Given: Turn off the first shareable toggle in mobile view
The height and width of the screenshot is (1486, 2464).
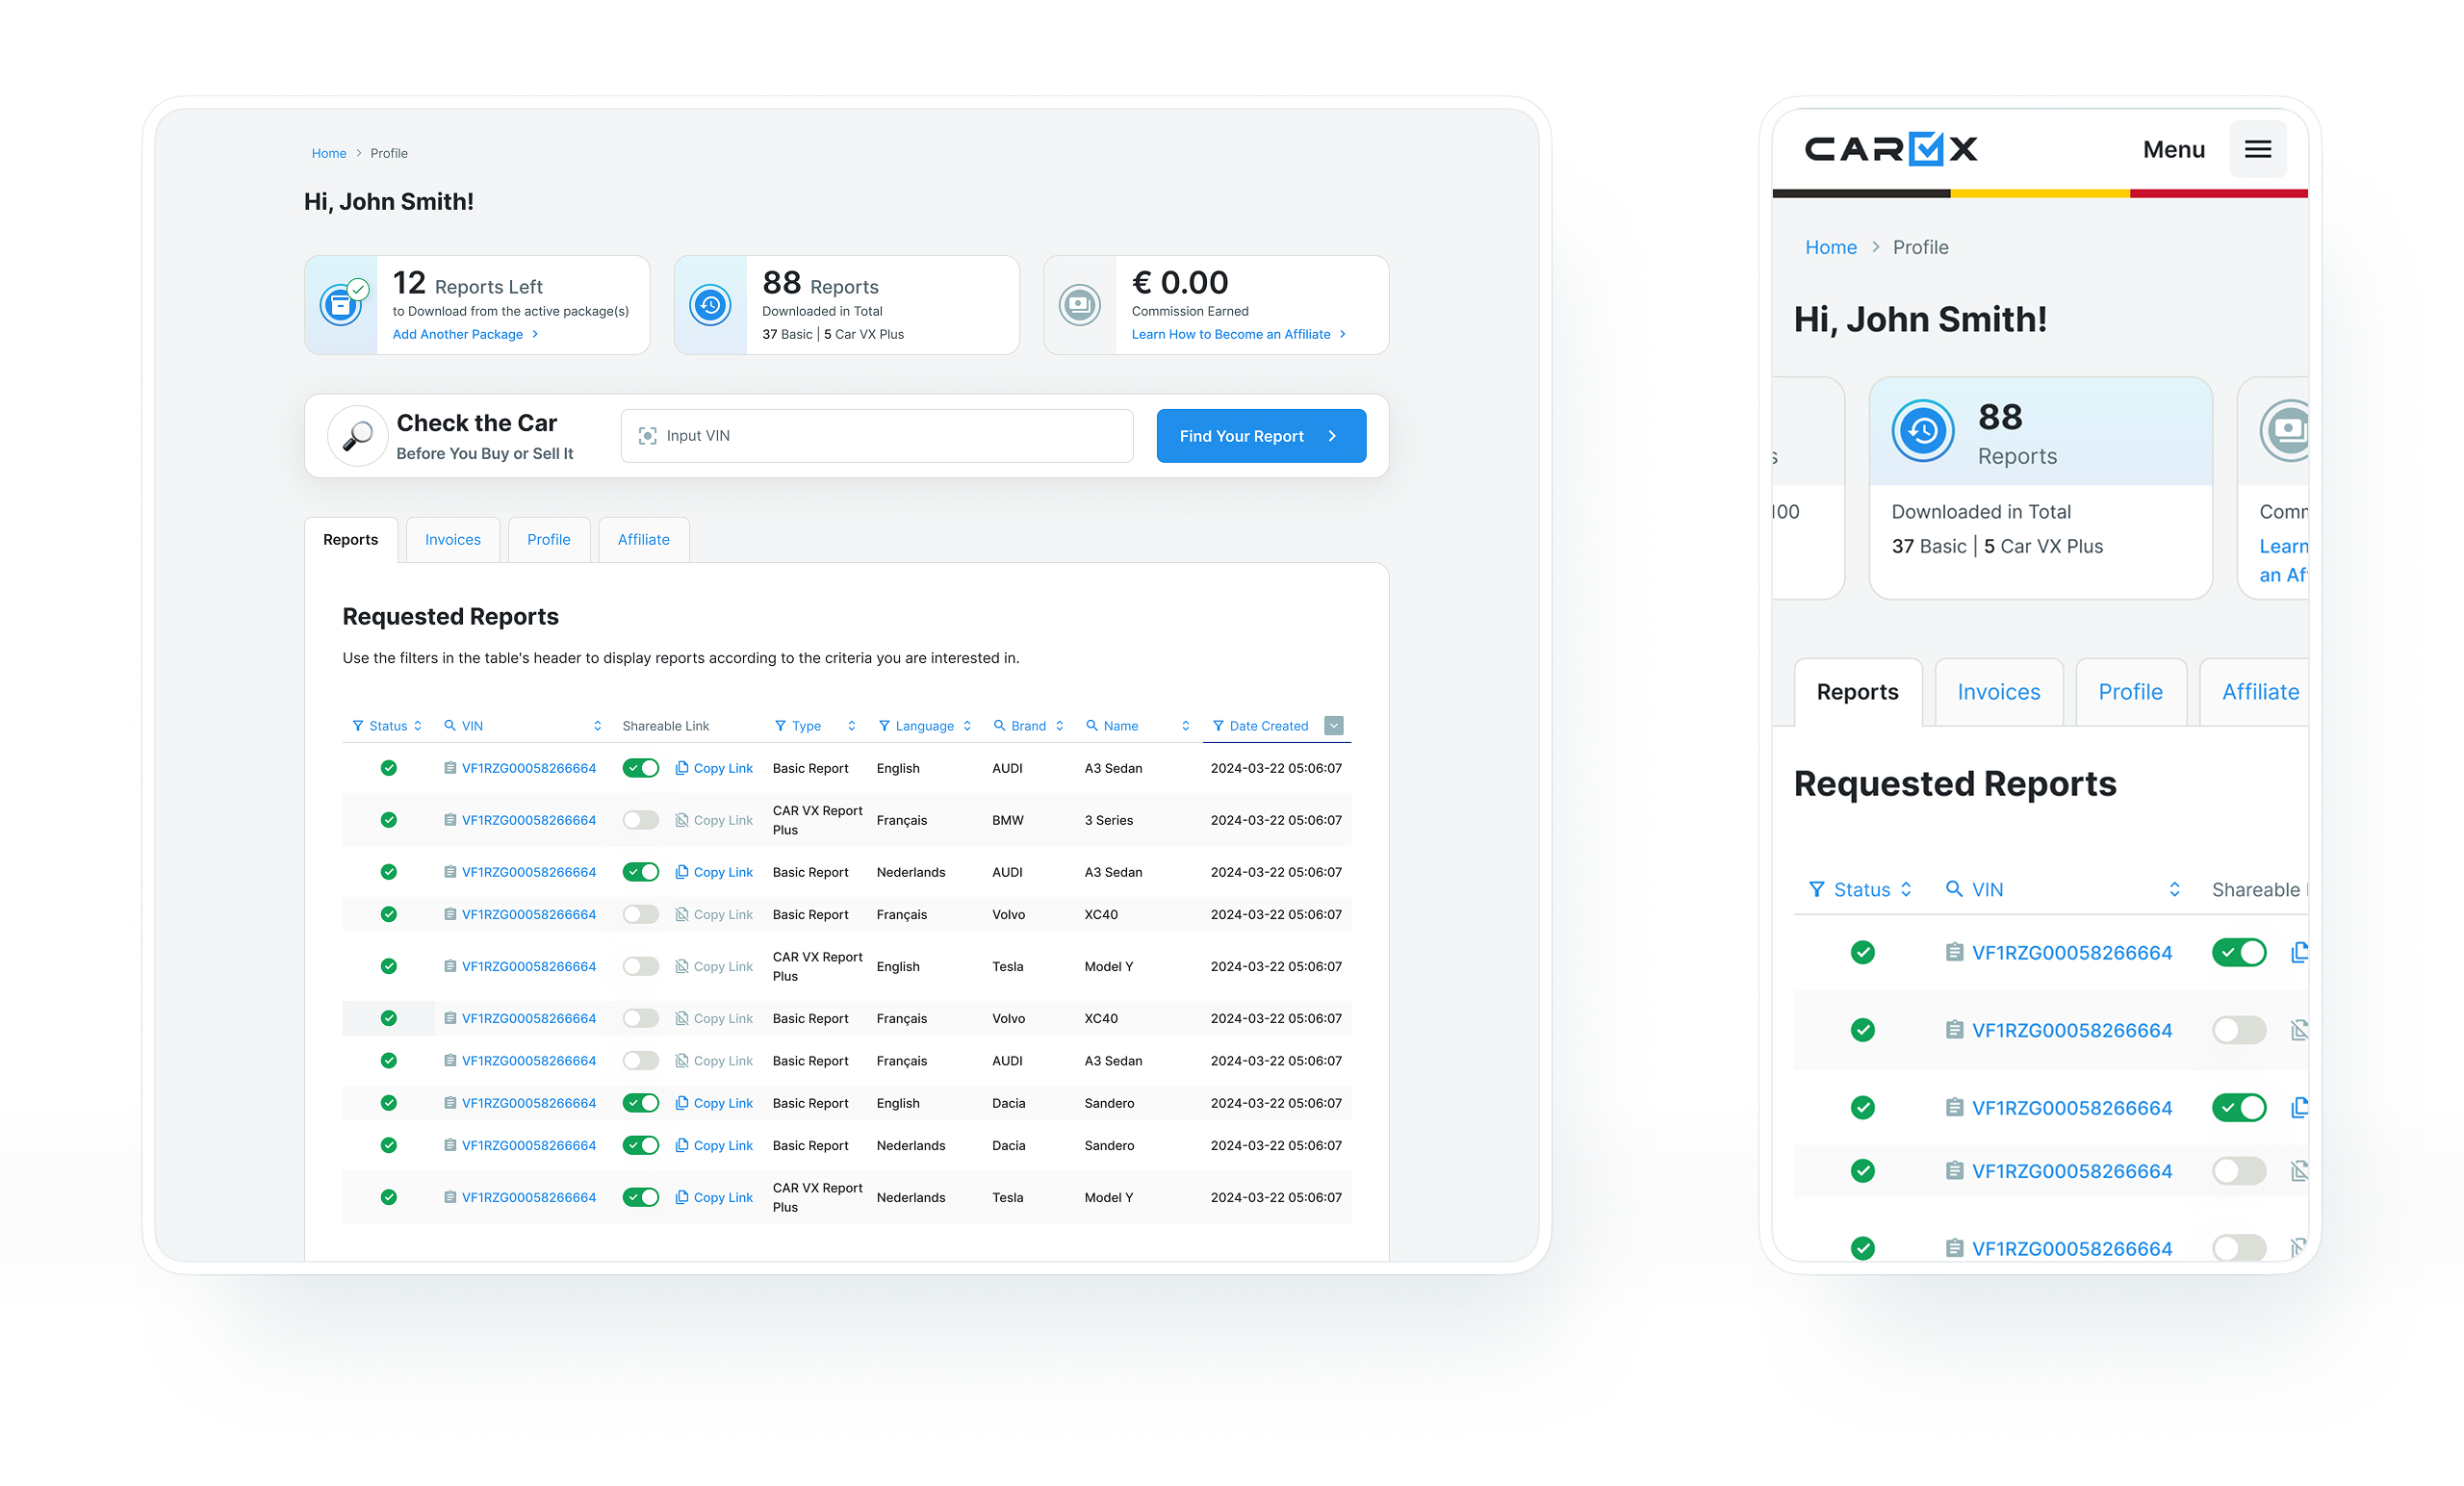Looking at the screenshot, I should (2239, 952).
